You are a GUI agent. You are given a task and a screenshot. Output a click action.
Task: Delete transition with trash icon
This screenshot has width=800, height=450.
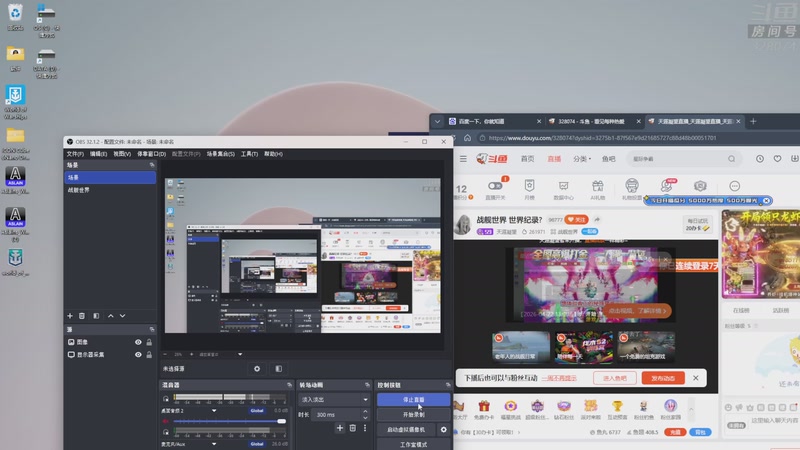[353, 428]
